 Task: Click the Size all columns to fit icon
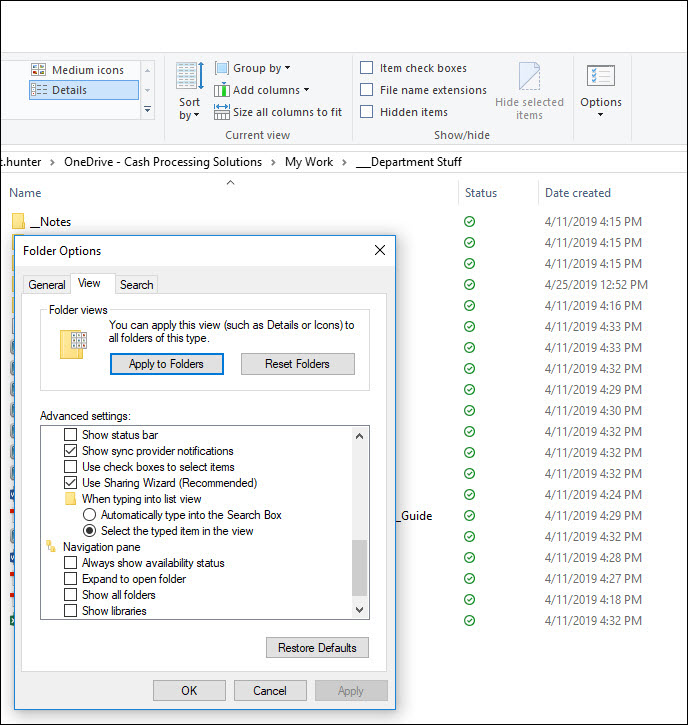222,113
